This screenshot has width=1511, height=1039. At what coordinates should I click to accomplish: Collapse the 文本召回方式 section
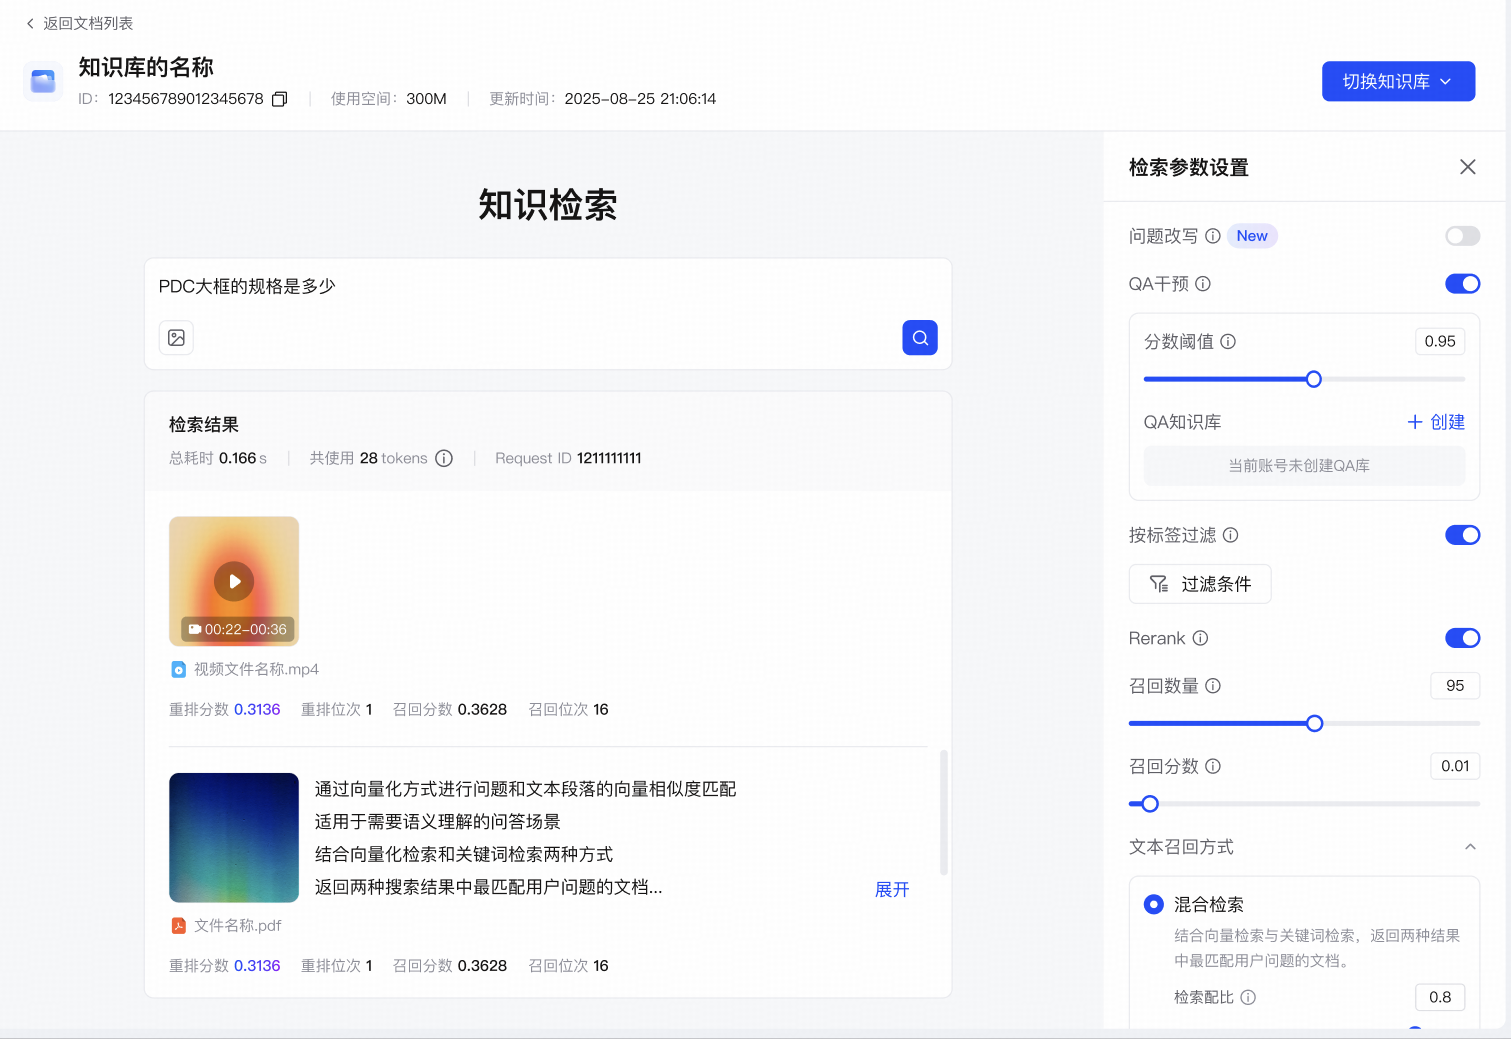pyautogui.click(x=1470, y=847)
